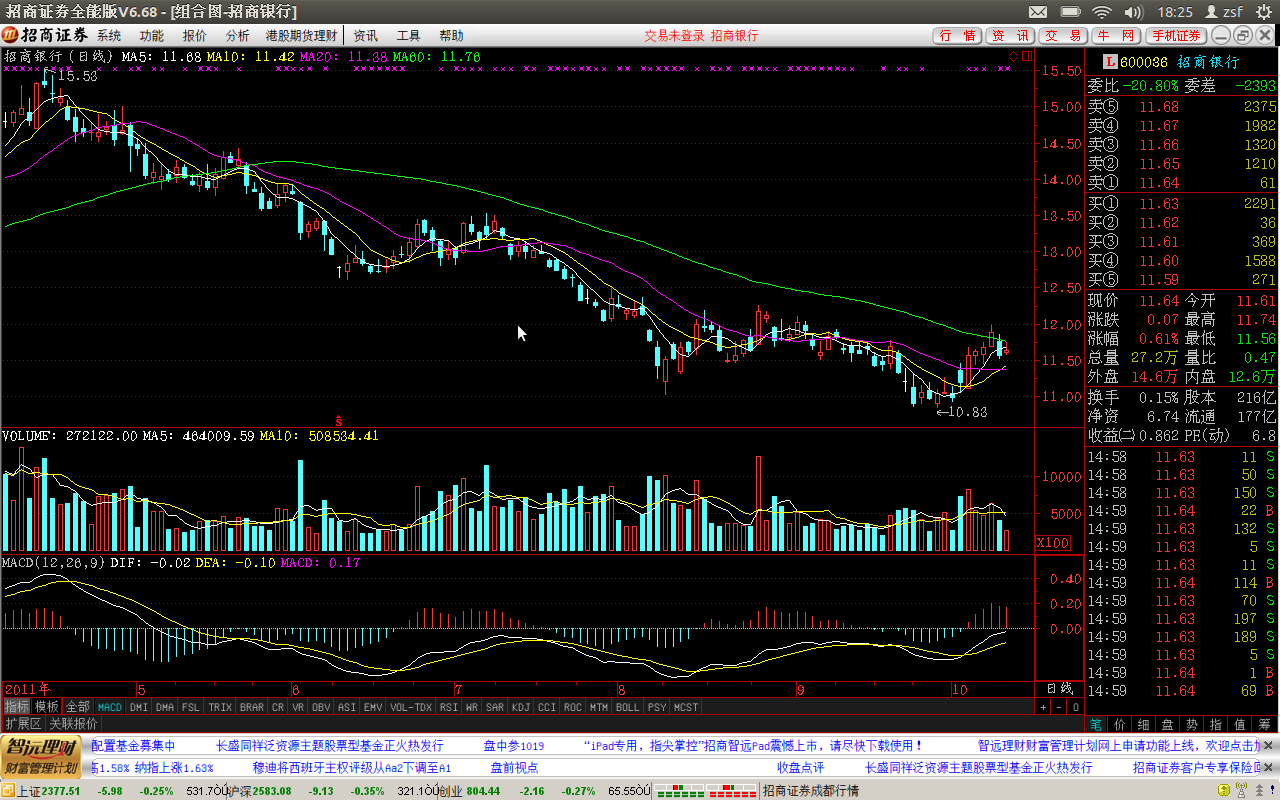Select the VOL-TDX indicator tab
The height and width of the screenshot is (800, 1280).
click(411, 707)
